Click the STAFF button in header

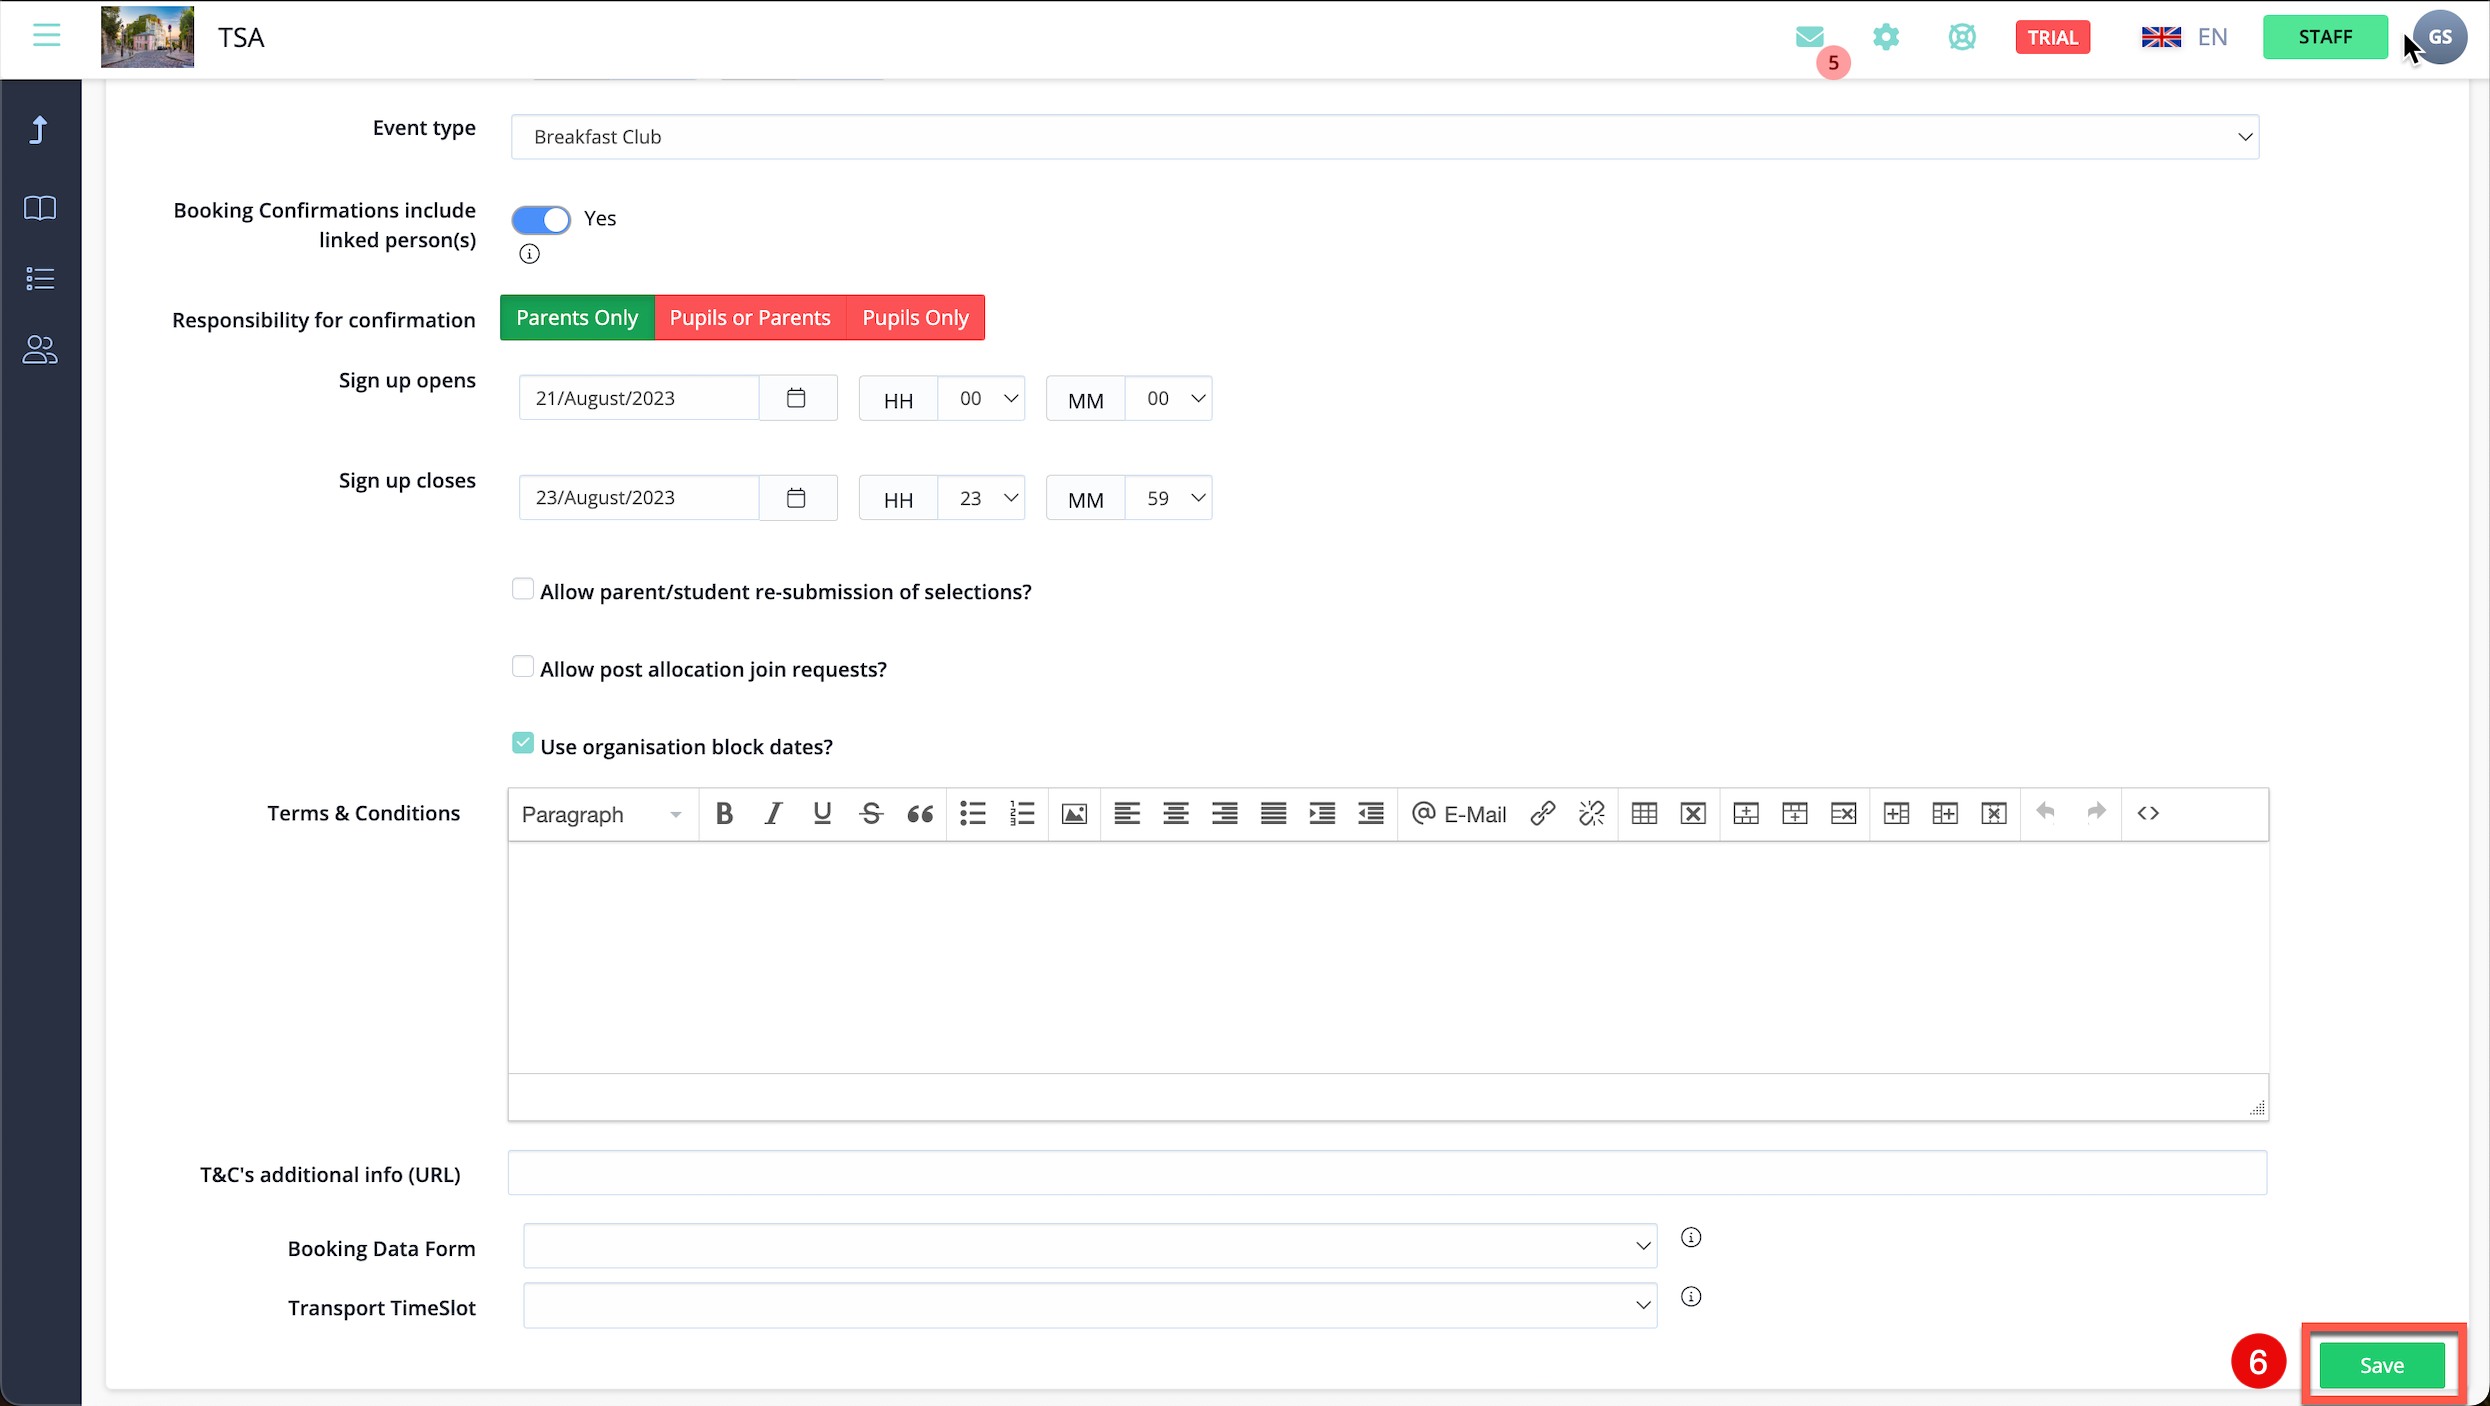click(x=2325, y=37)
